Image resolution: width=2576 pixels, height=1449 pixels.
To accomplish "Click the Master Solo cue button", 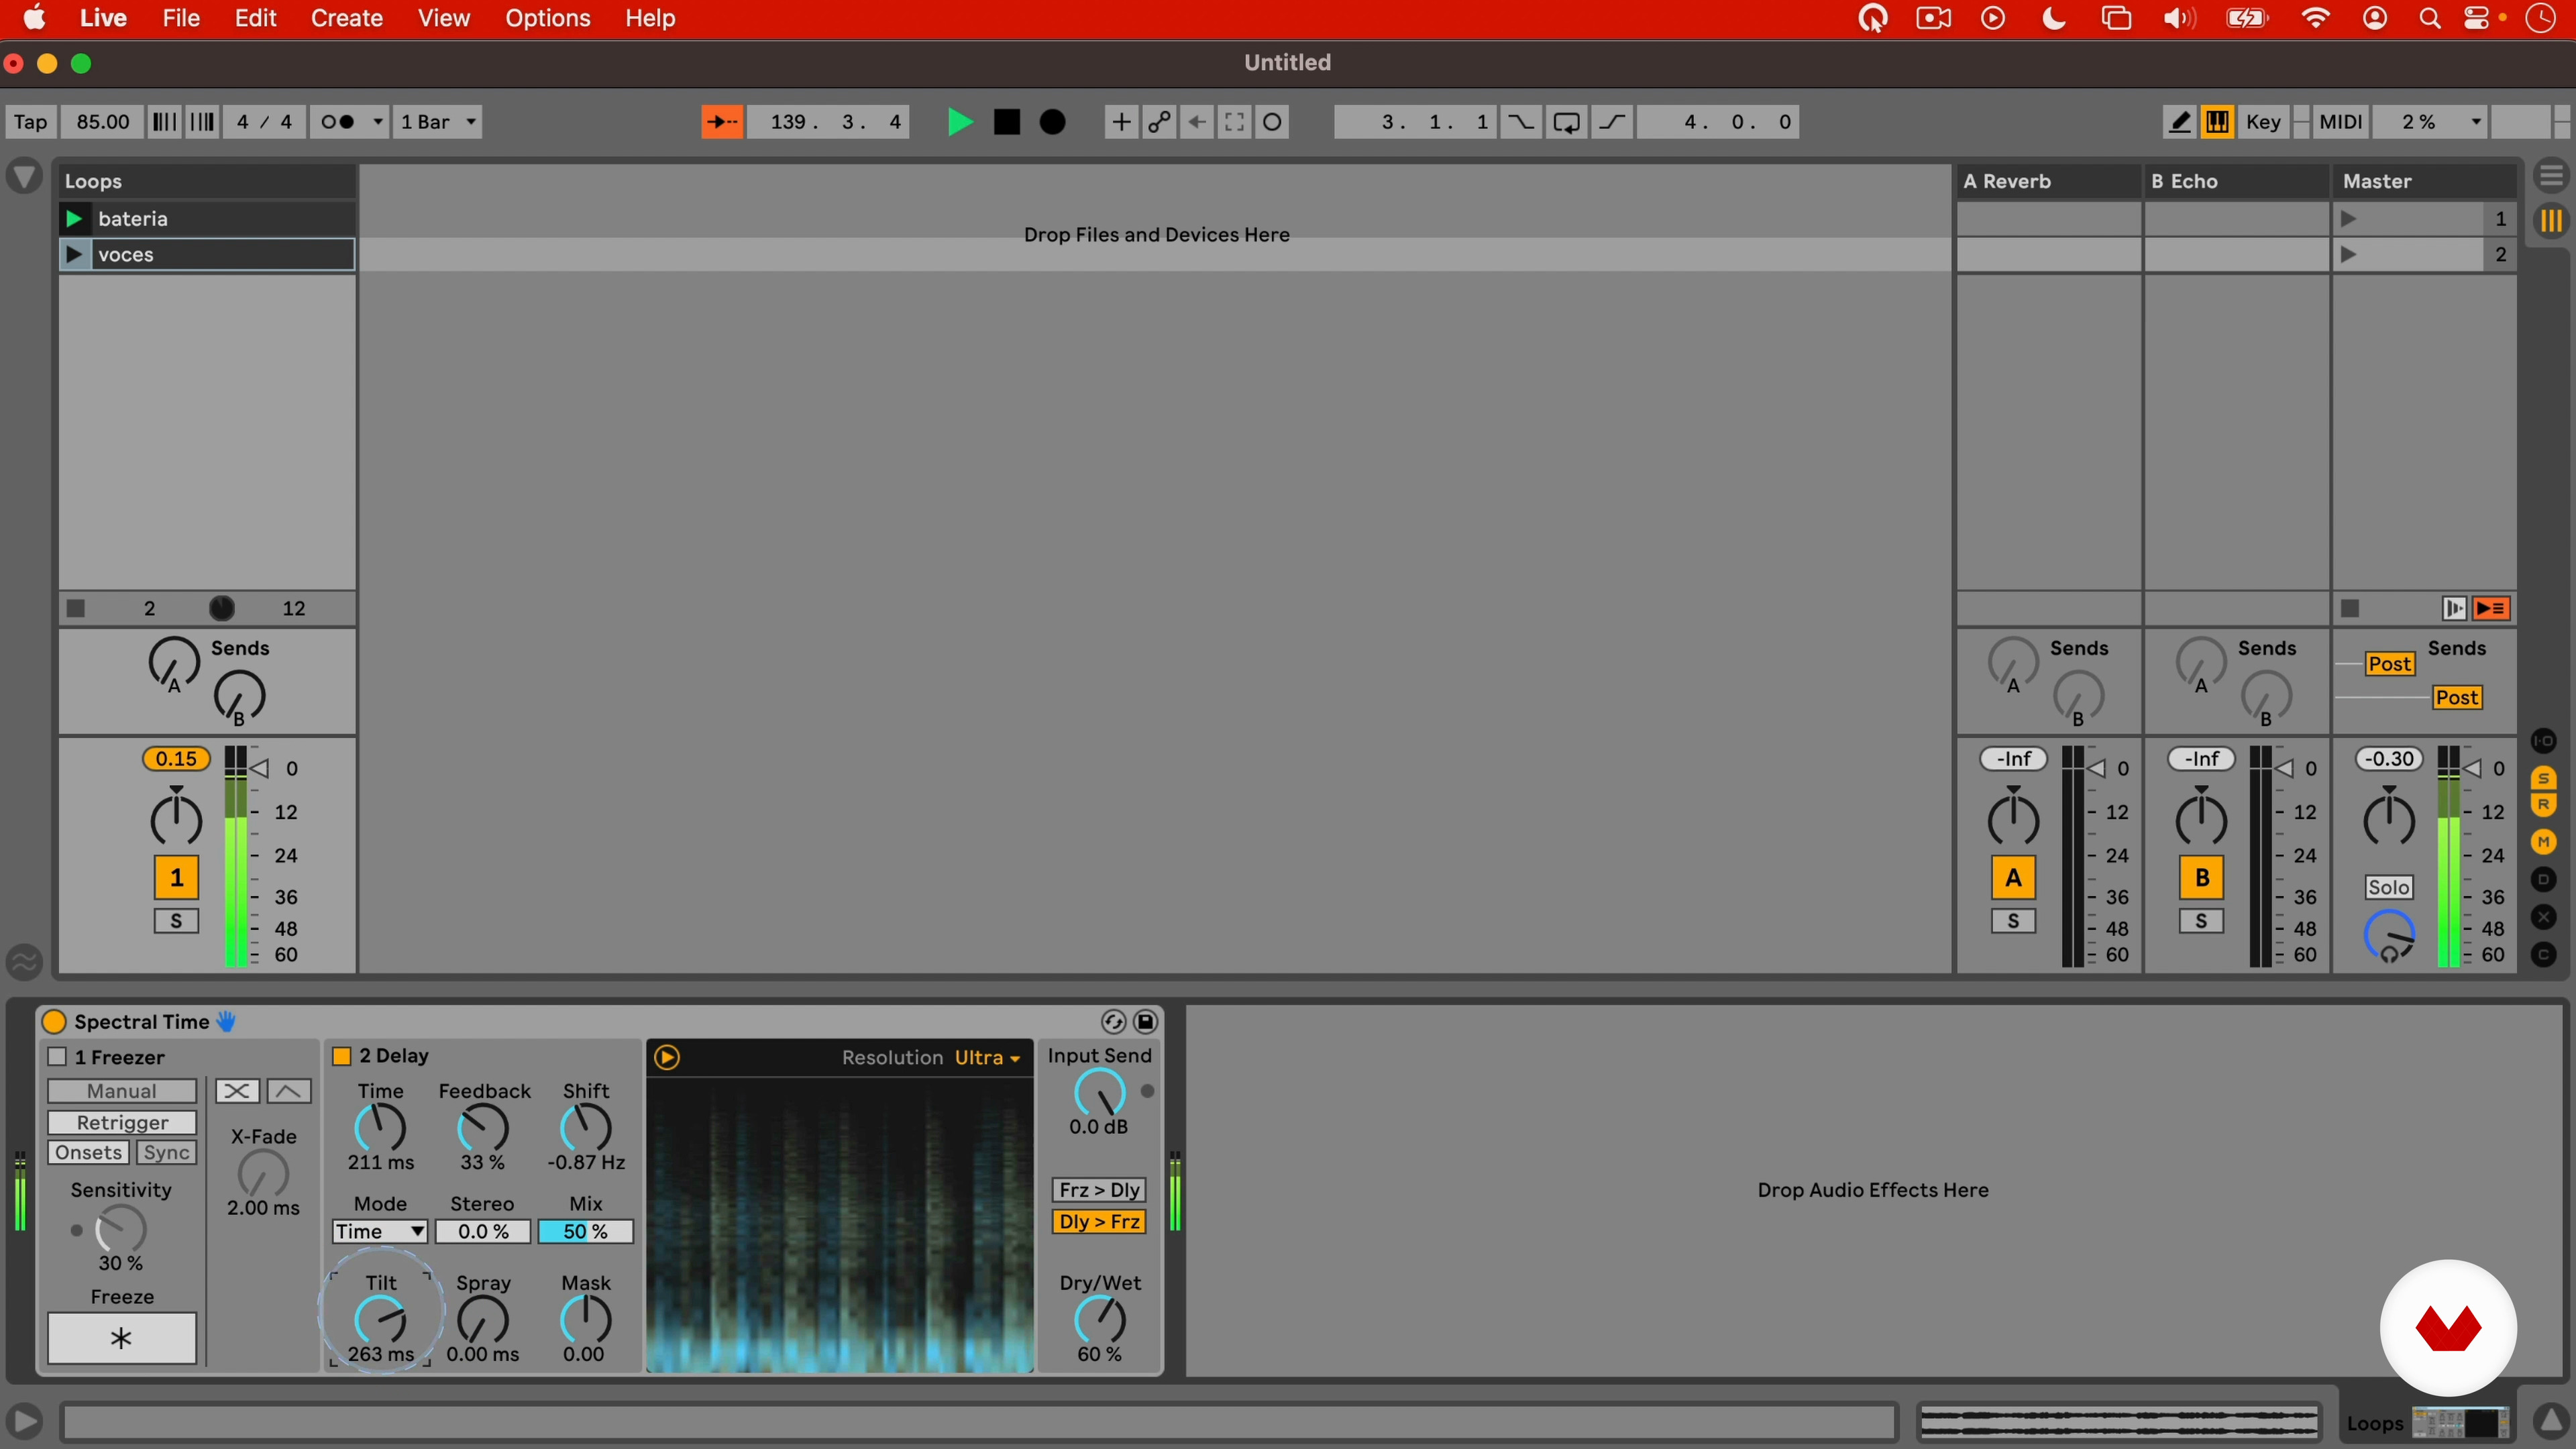I will (2388, 887).
